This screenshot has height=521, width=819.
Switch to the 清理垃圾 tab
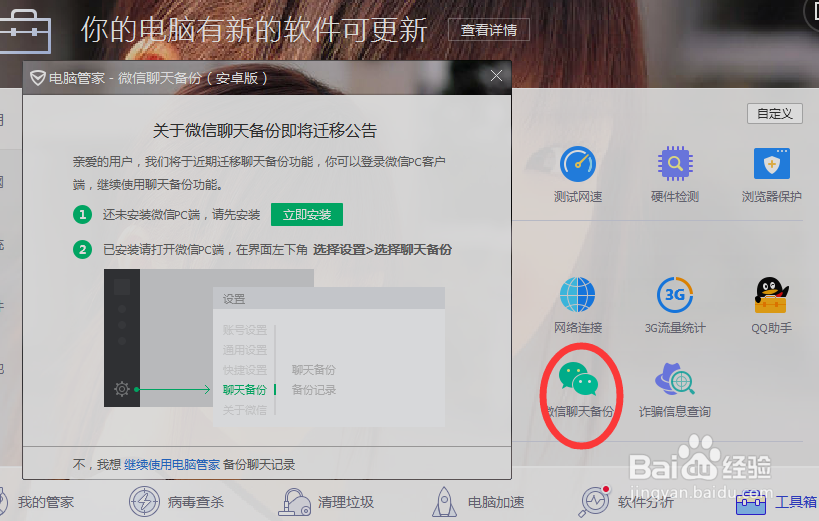tap(326, 502)
